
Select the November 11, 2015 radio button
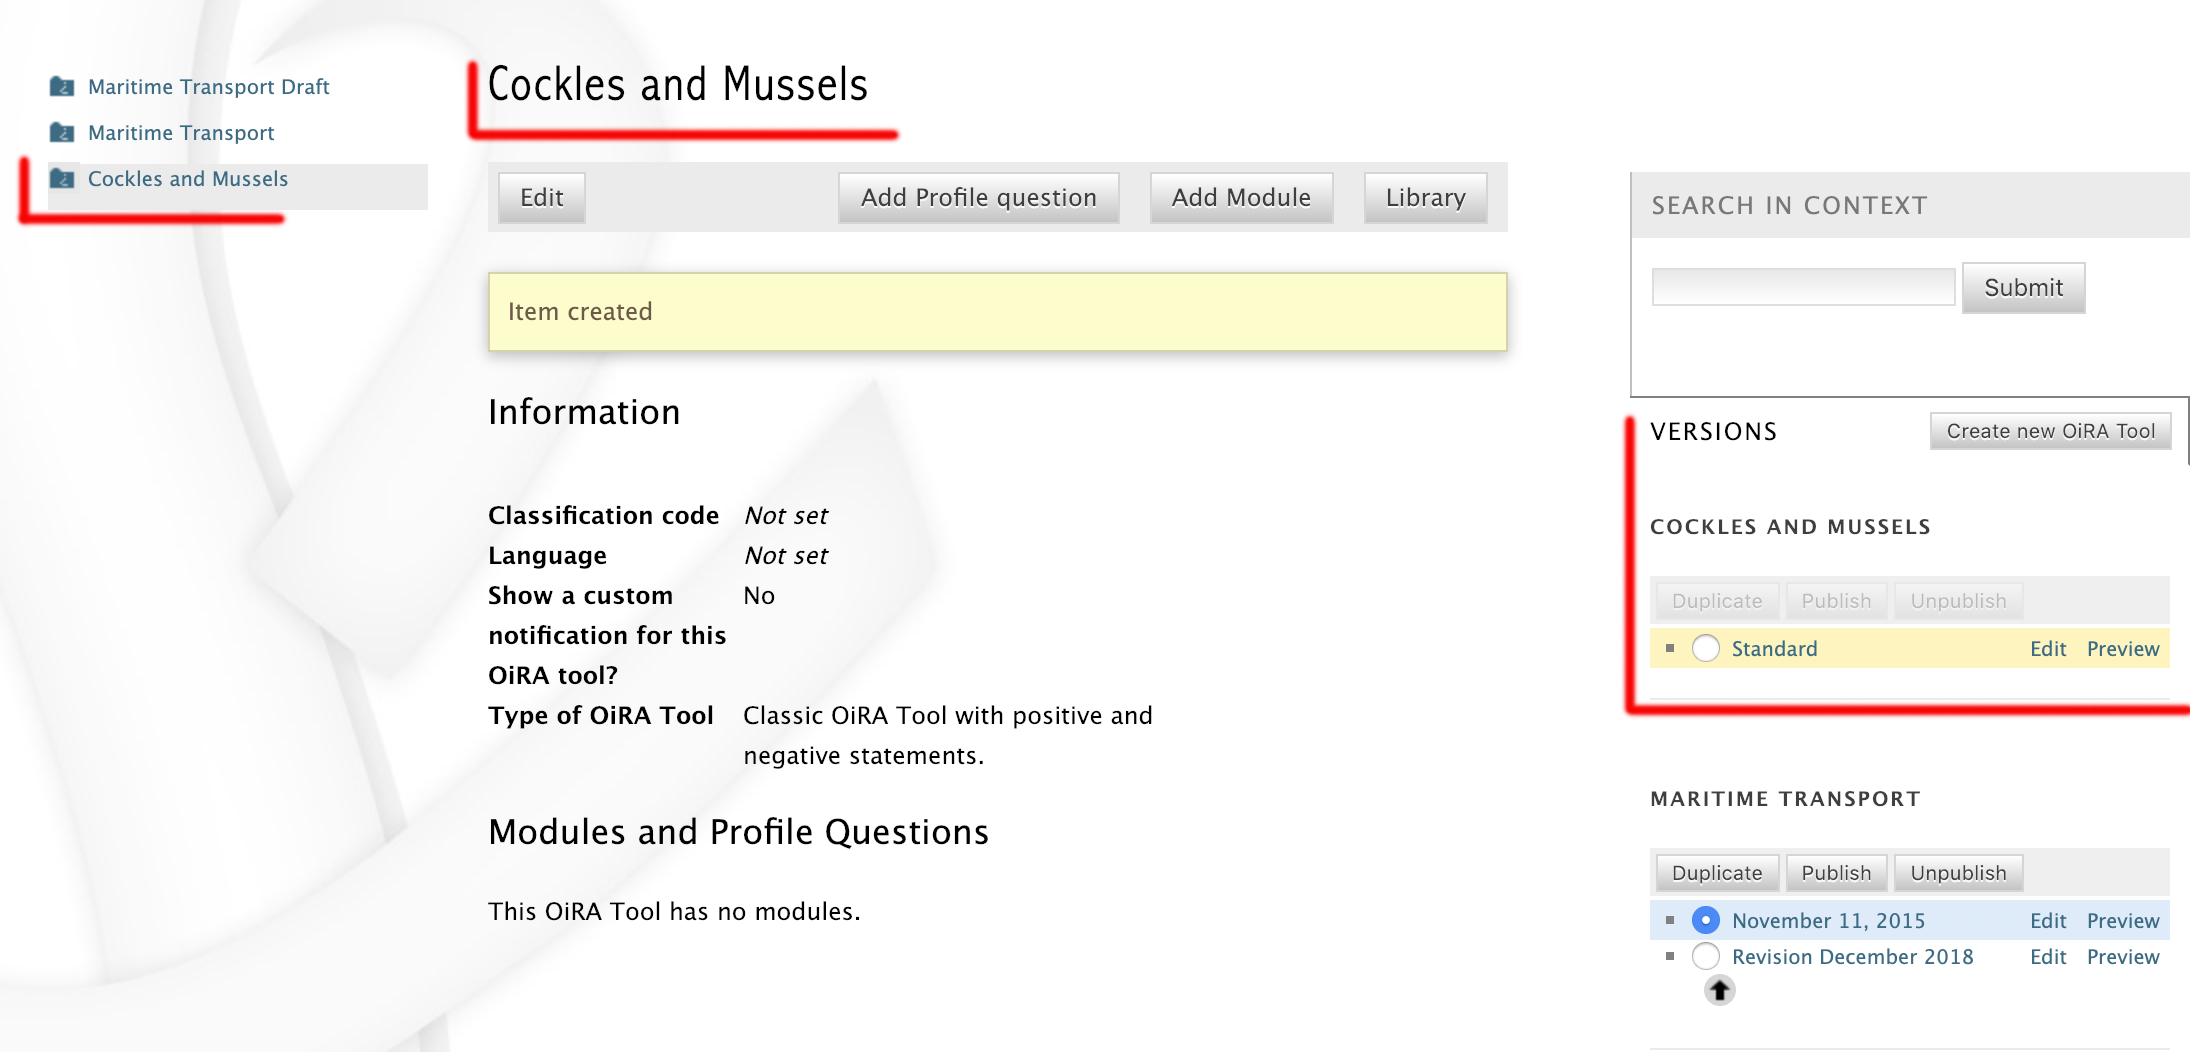(x=1704, y=919)
